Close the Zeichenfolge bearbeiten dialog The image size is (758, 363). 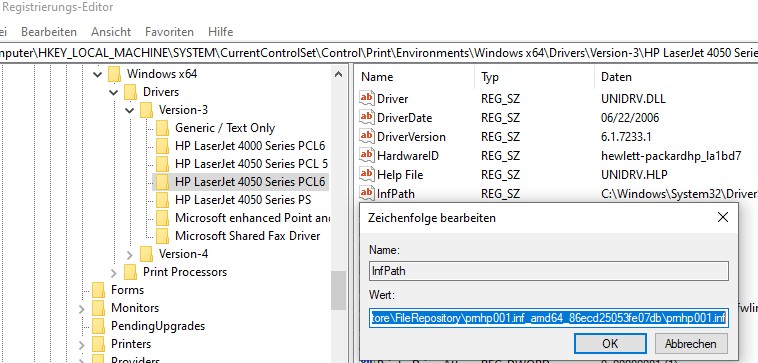pos(722,218)
